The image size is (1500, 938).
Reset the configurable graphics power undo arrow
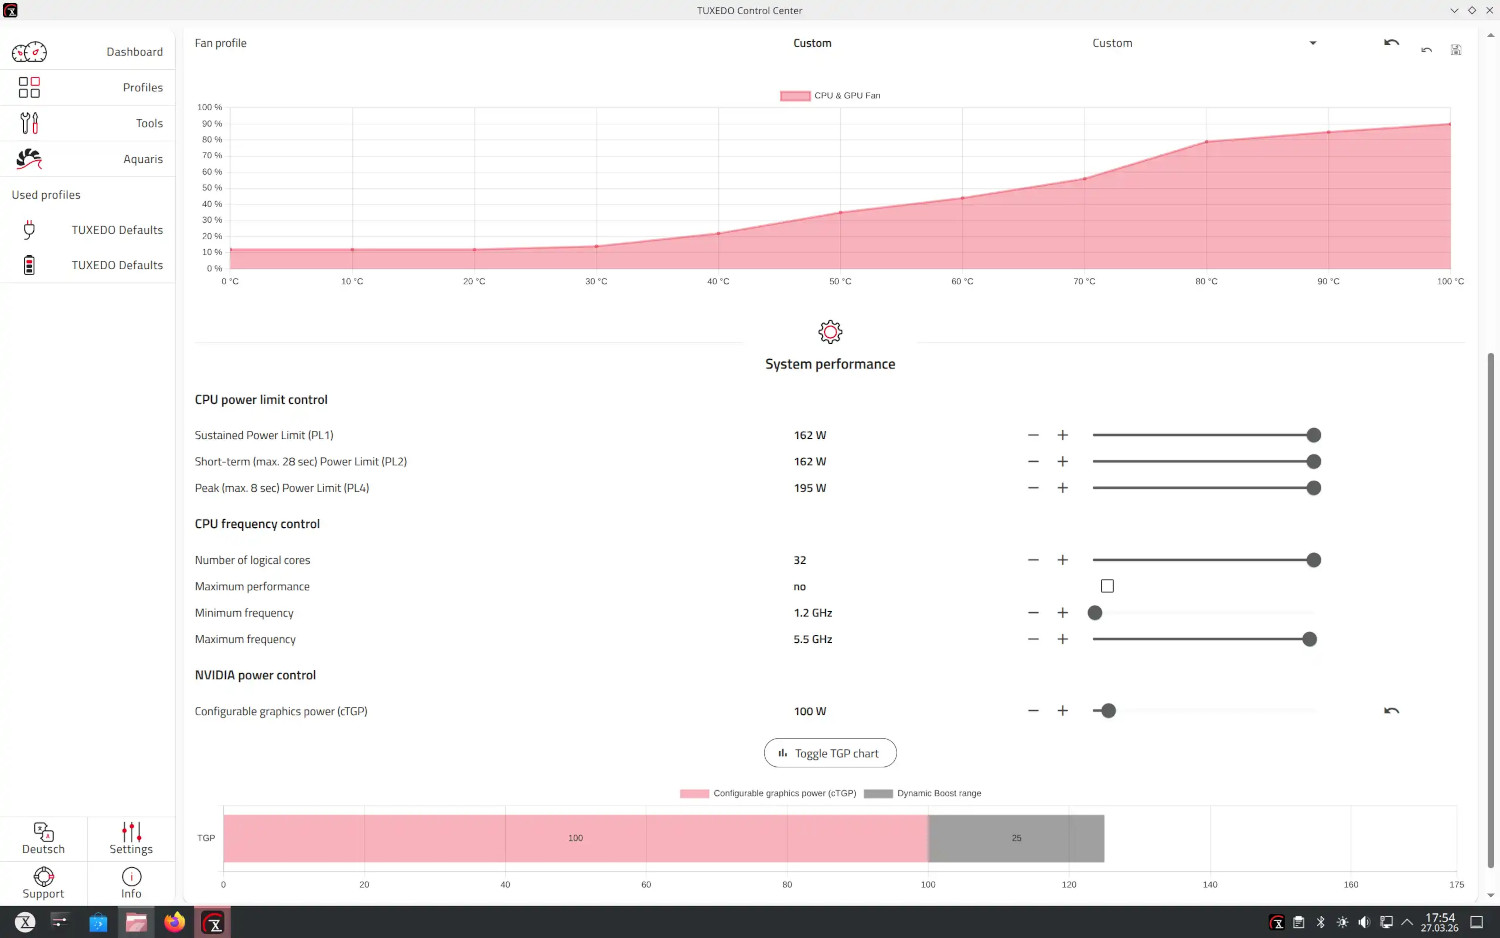1391,711
